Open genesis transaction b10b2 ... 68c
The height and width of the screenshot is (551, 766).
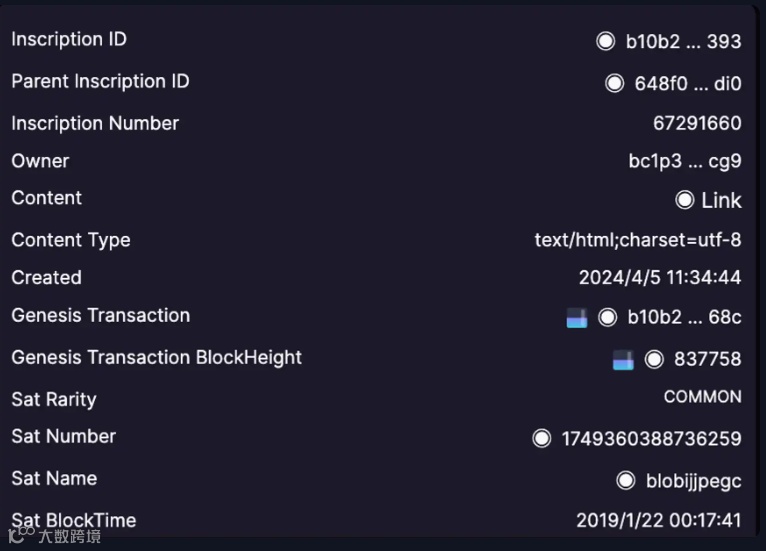click(x=684, y=318)
